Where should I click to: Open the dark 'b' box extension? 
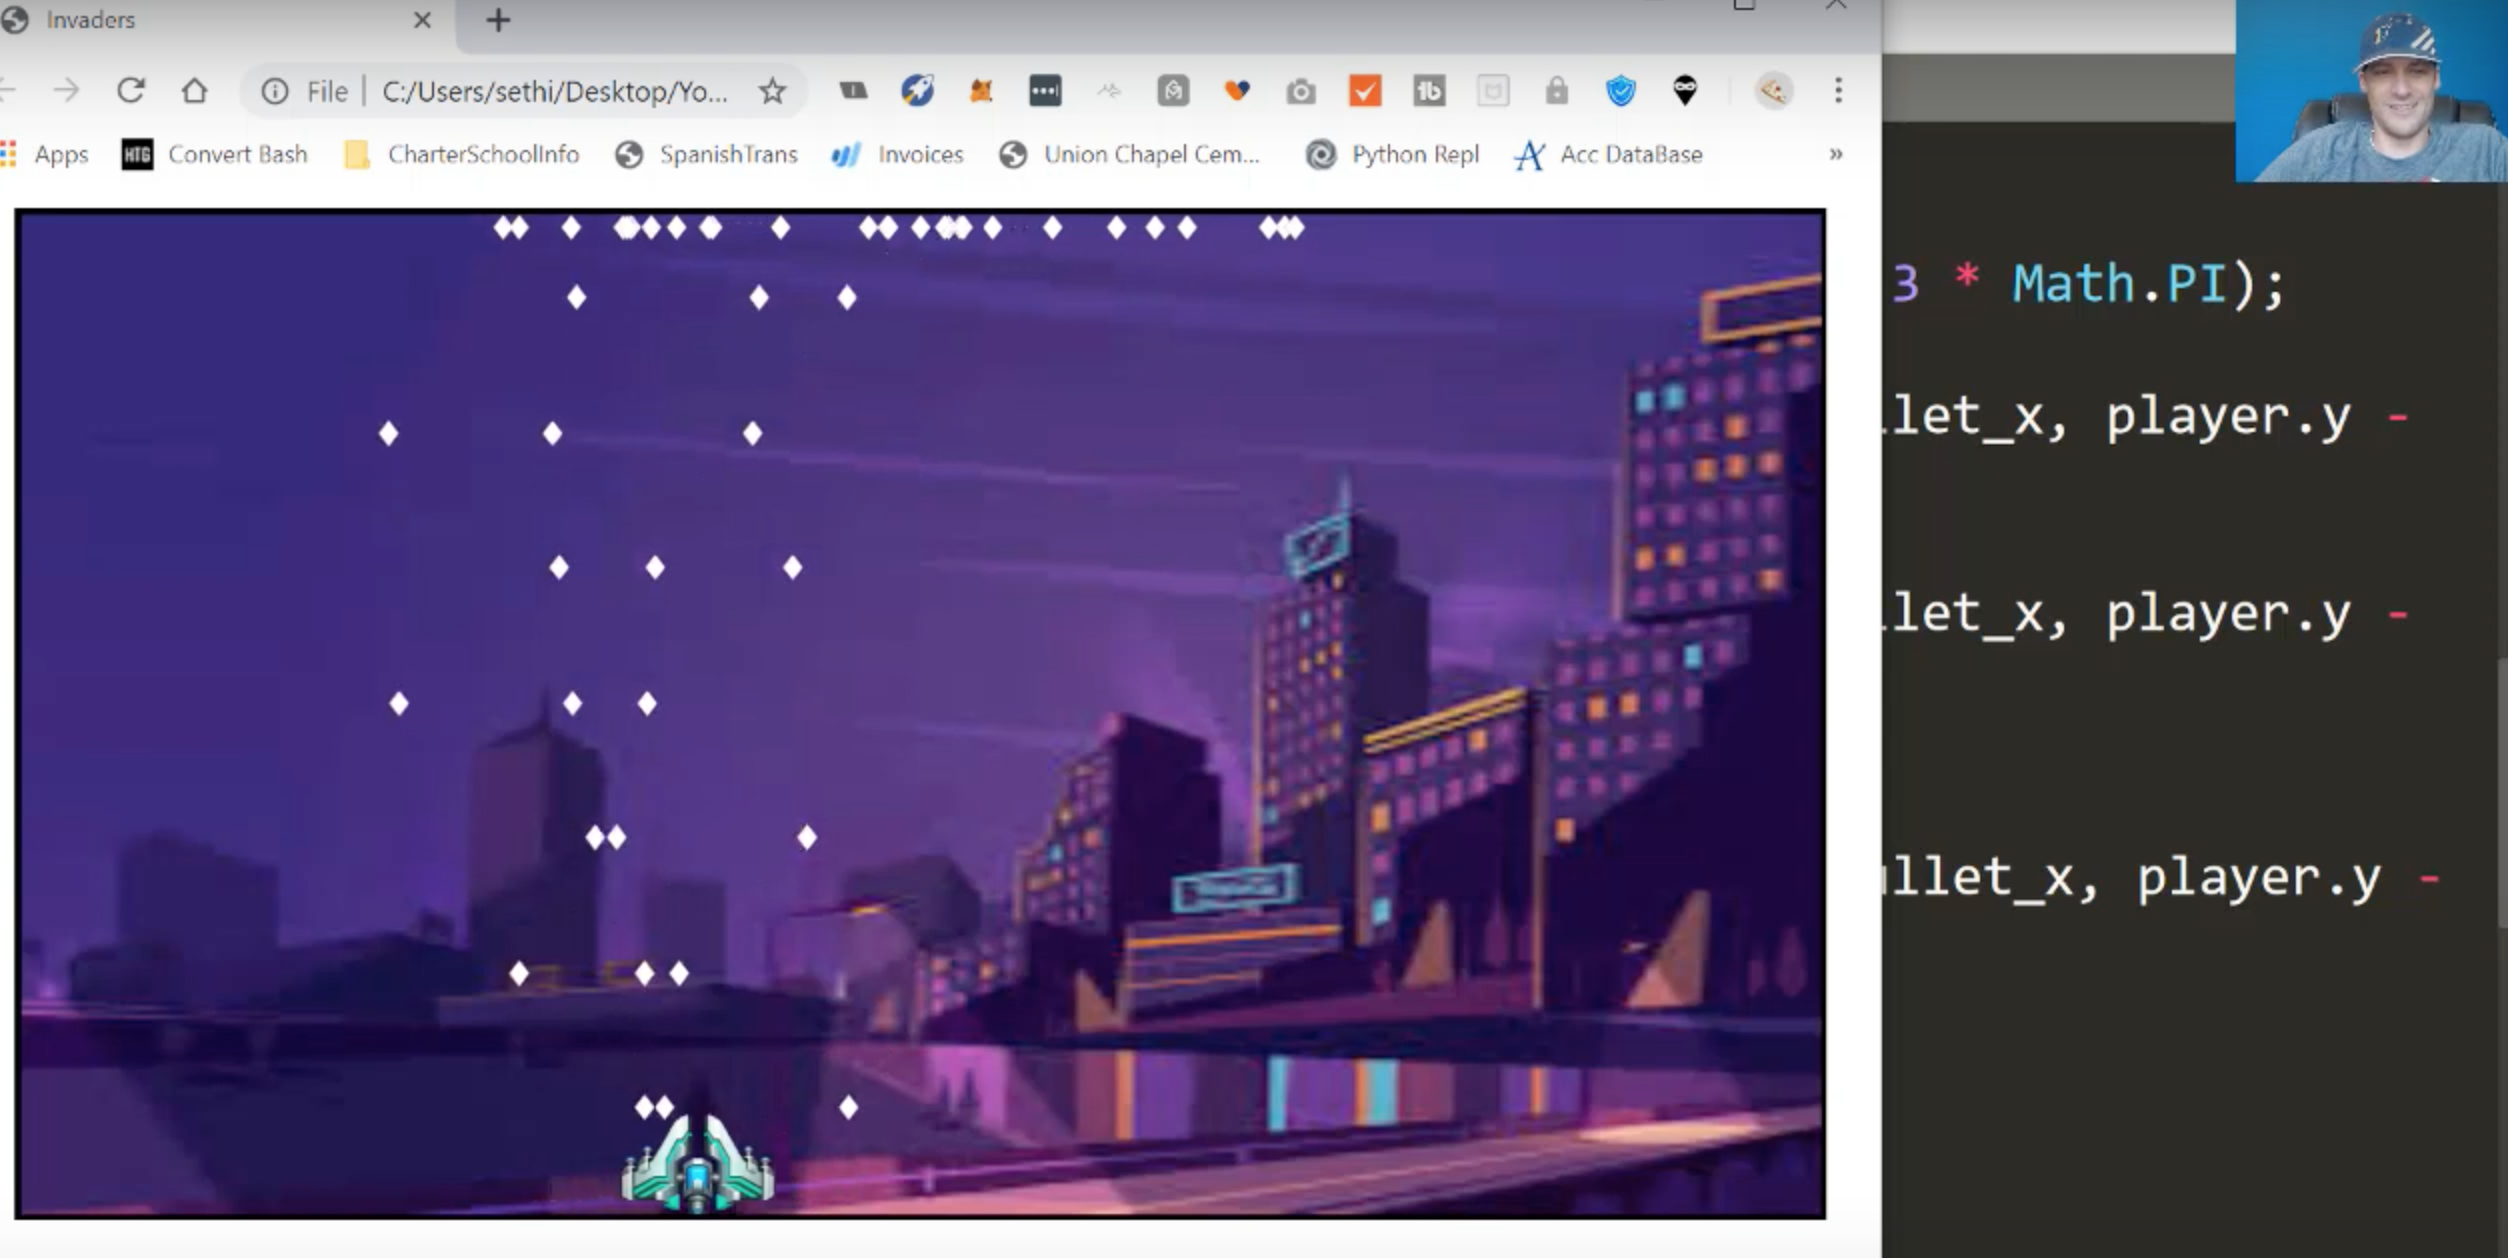[x=1429, y=91]
